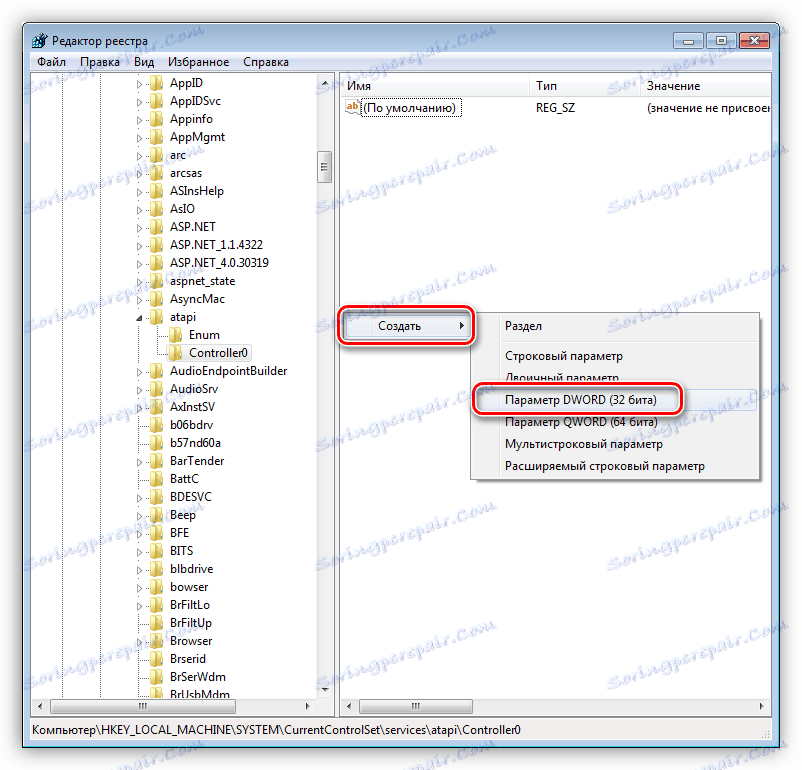Click the AudioSrv folder icon
The height and width of the screenshot is (770, 802).
(x=157, y=389)
